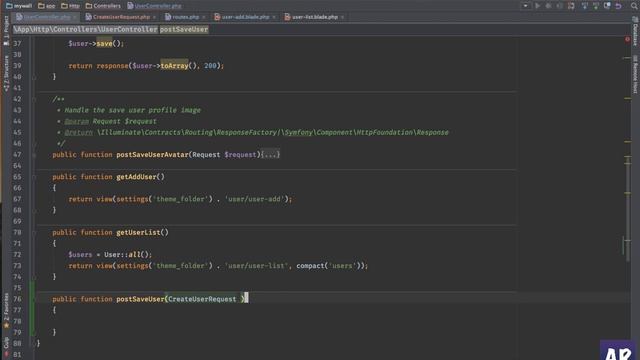
Task: Open the run configuration dropdown
Action: click(526, 6)
